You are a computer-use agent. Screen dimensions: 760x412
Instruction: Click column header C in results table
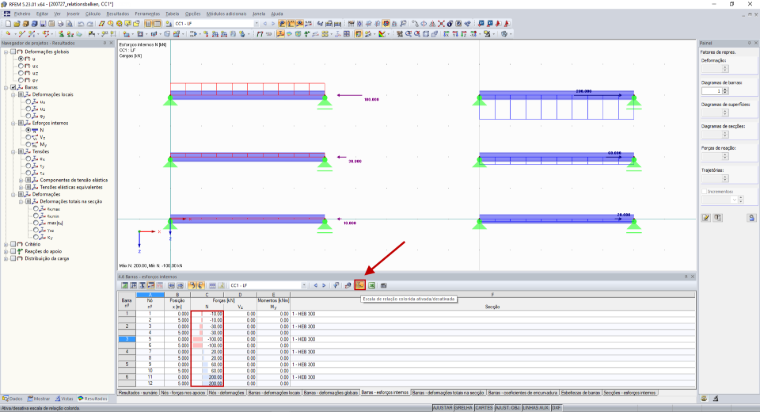pyautogui.click(x=207, y=295)
